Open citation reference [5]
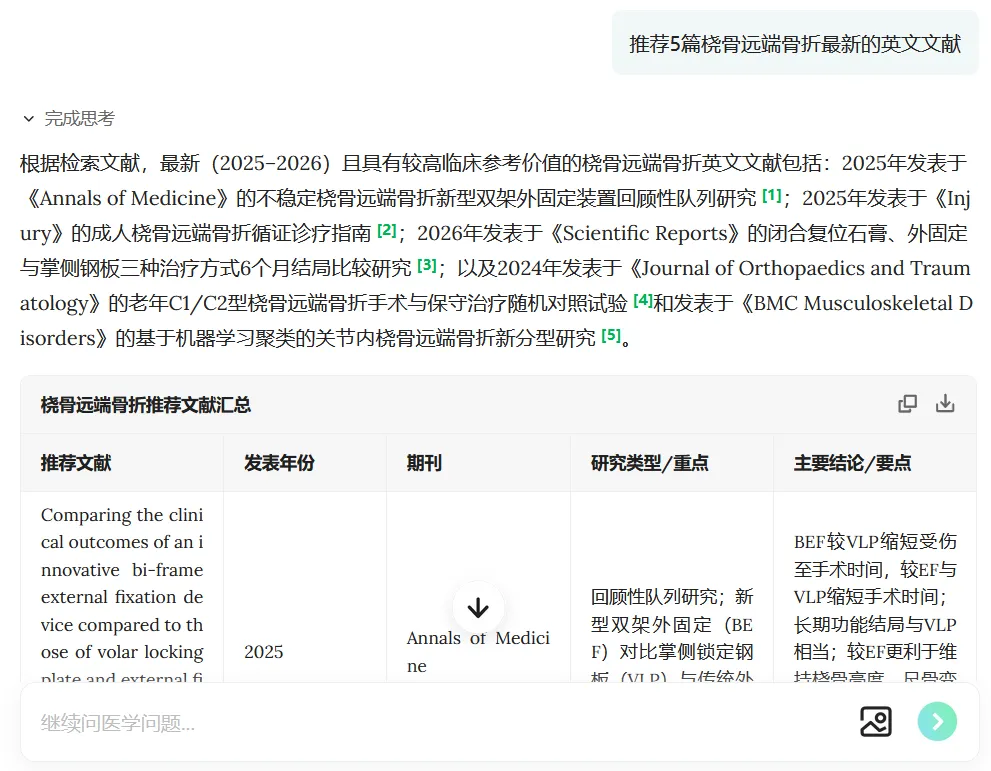Viewport: 991px width, 771px height. (611, 336)
